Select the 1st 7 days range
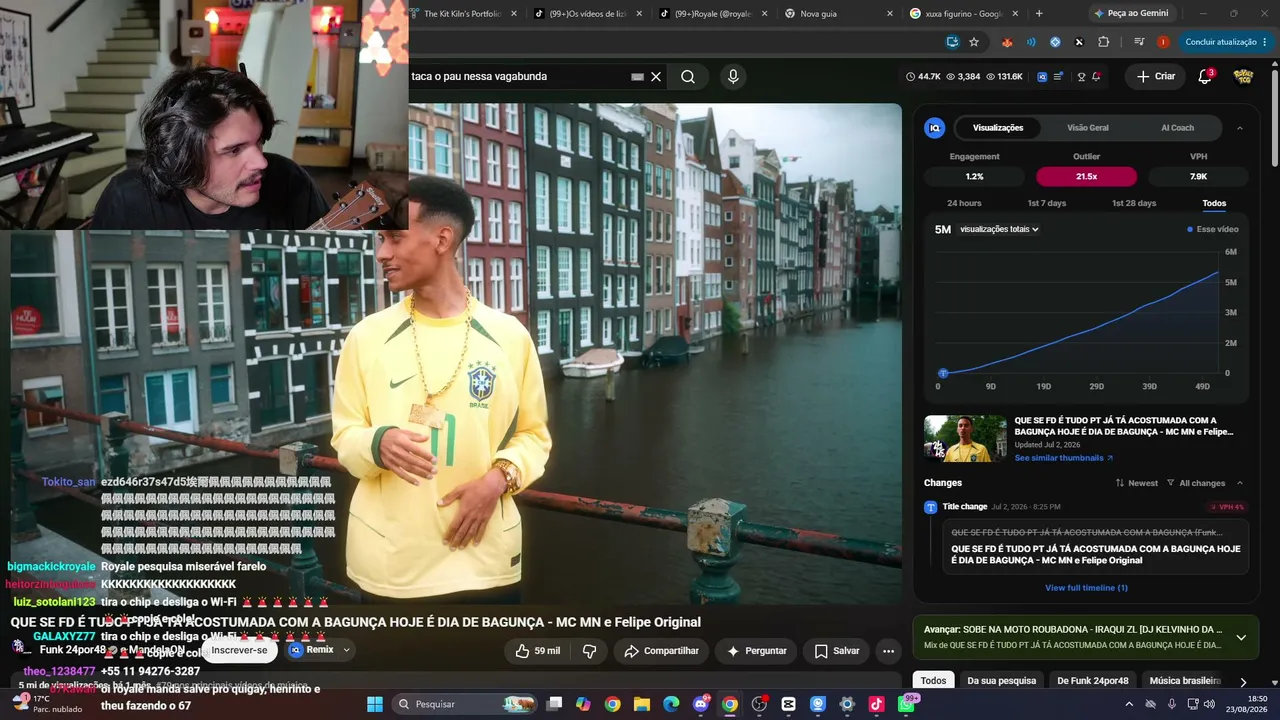The height and width of the screenshot is (720, 1280). tap(1047, 203)
